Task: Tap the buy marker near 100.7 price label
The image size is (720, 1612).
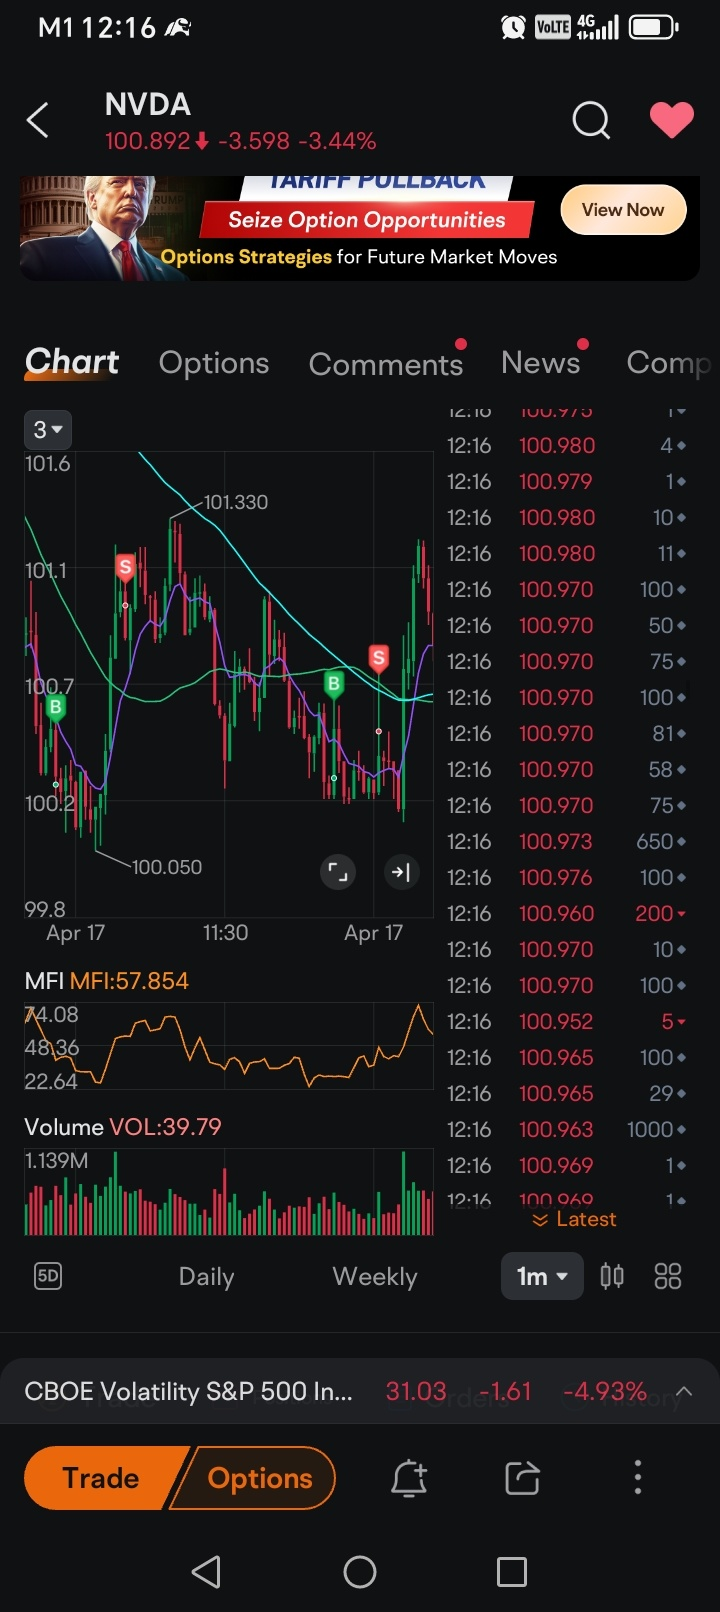Action: tap(56, 707)
